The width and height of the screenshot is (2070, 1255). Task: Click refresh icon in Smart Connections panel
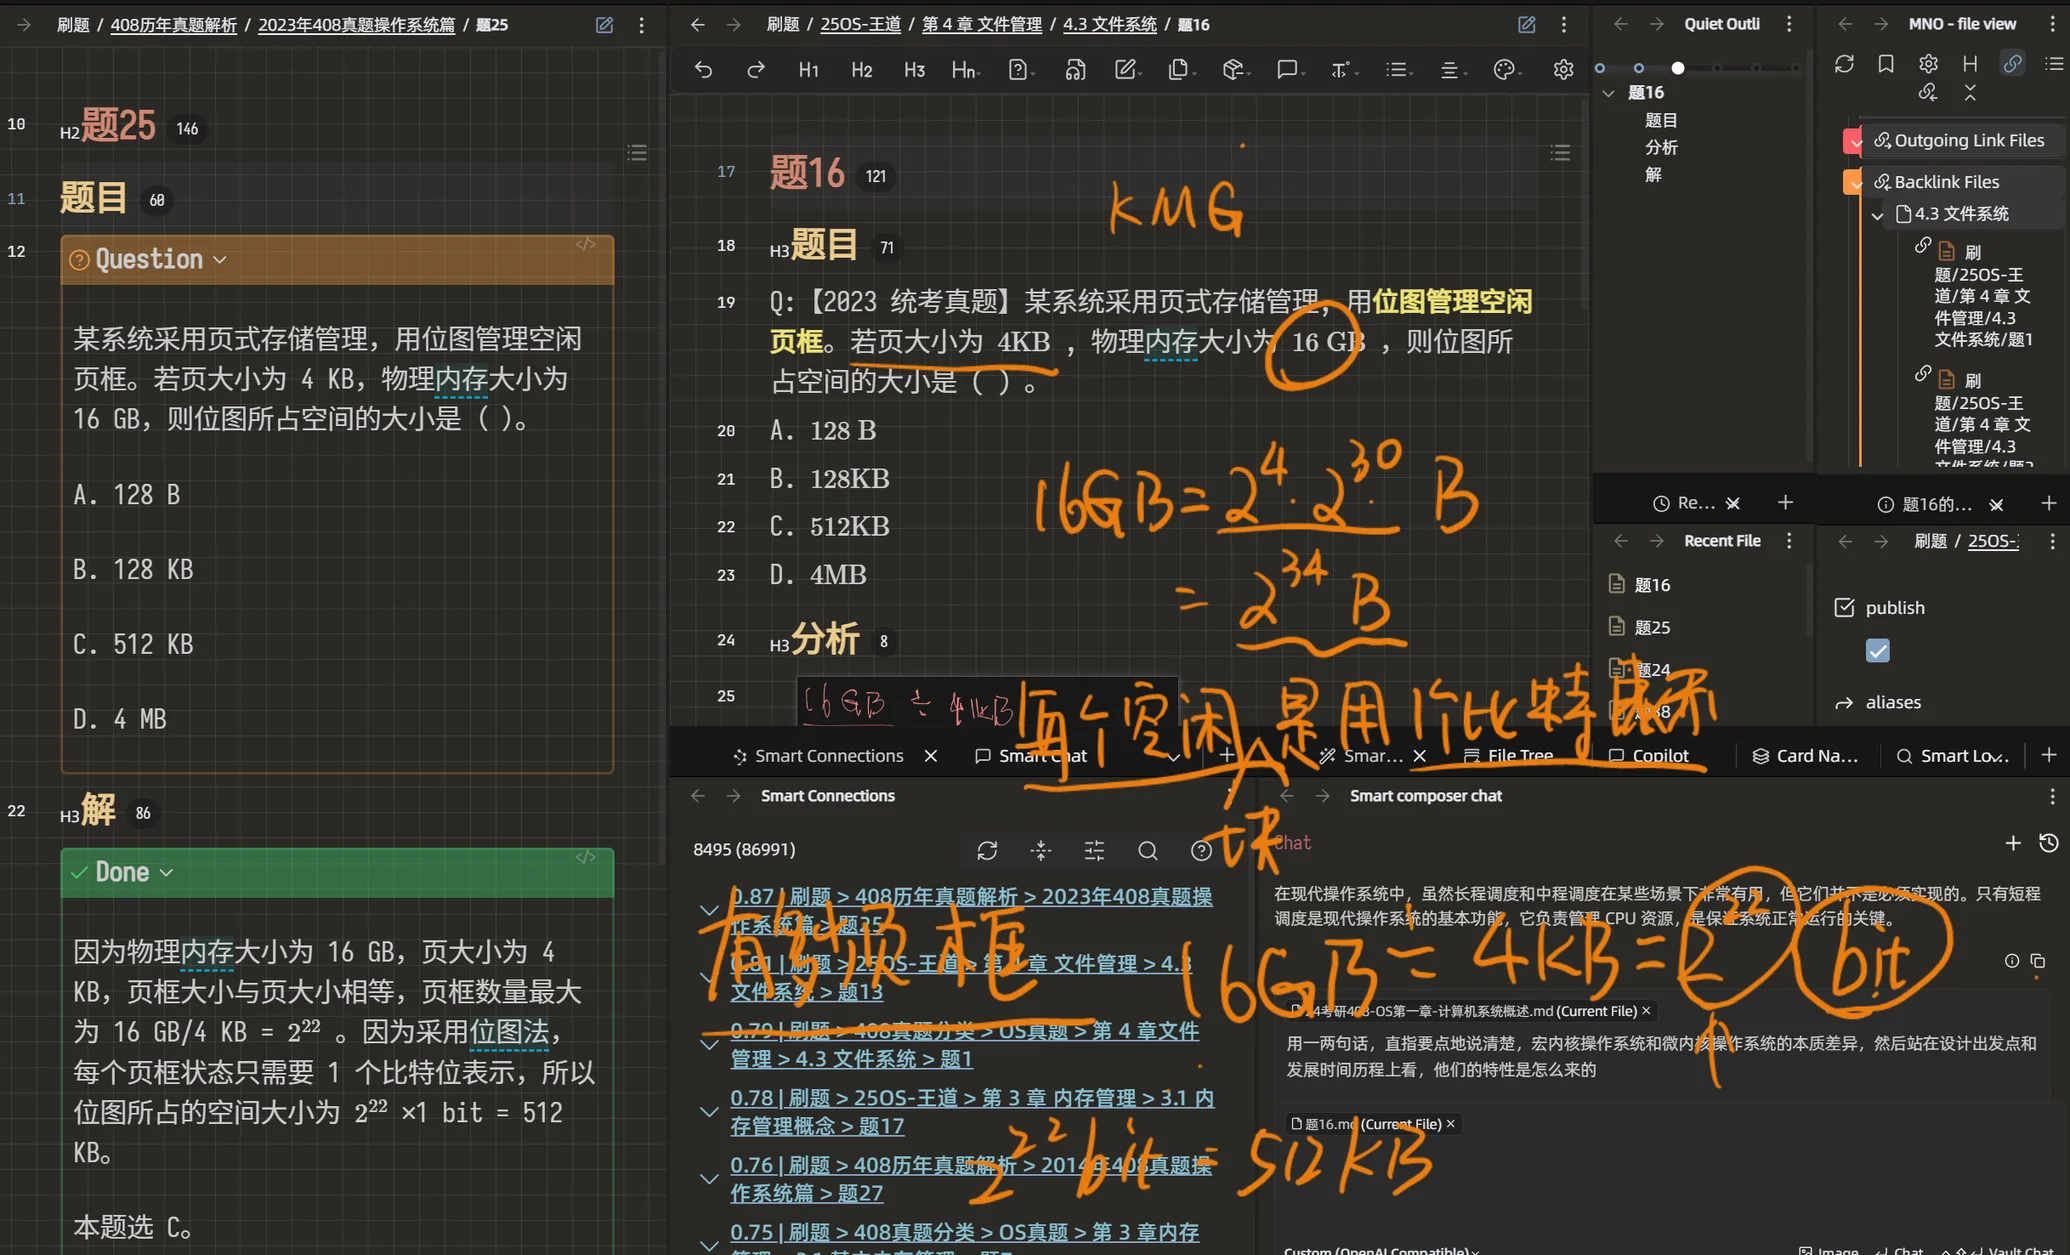click(987, 850)
